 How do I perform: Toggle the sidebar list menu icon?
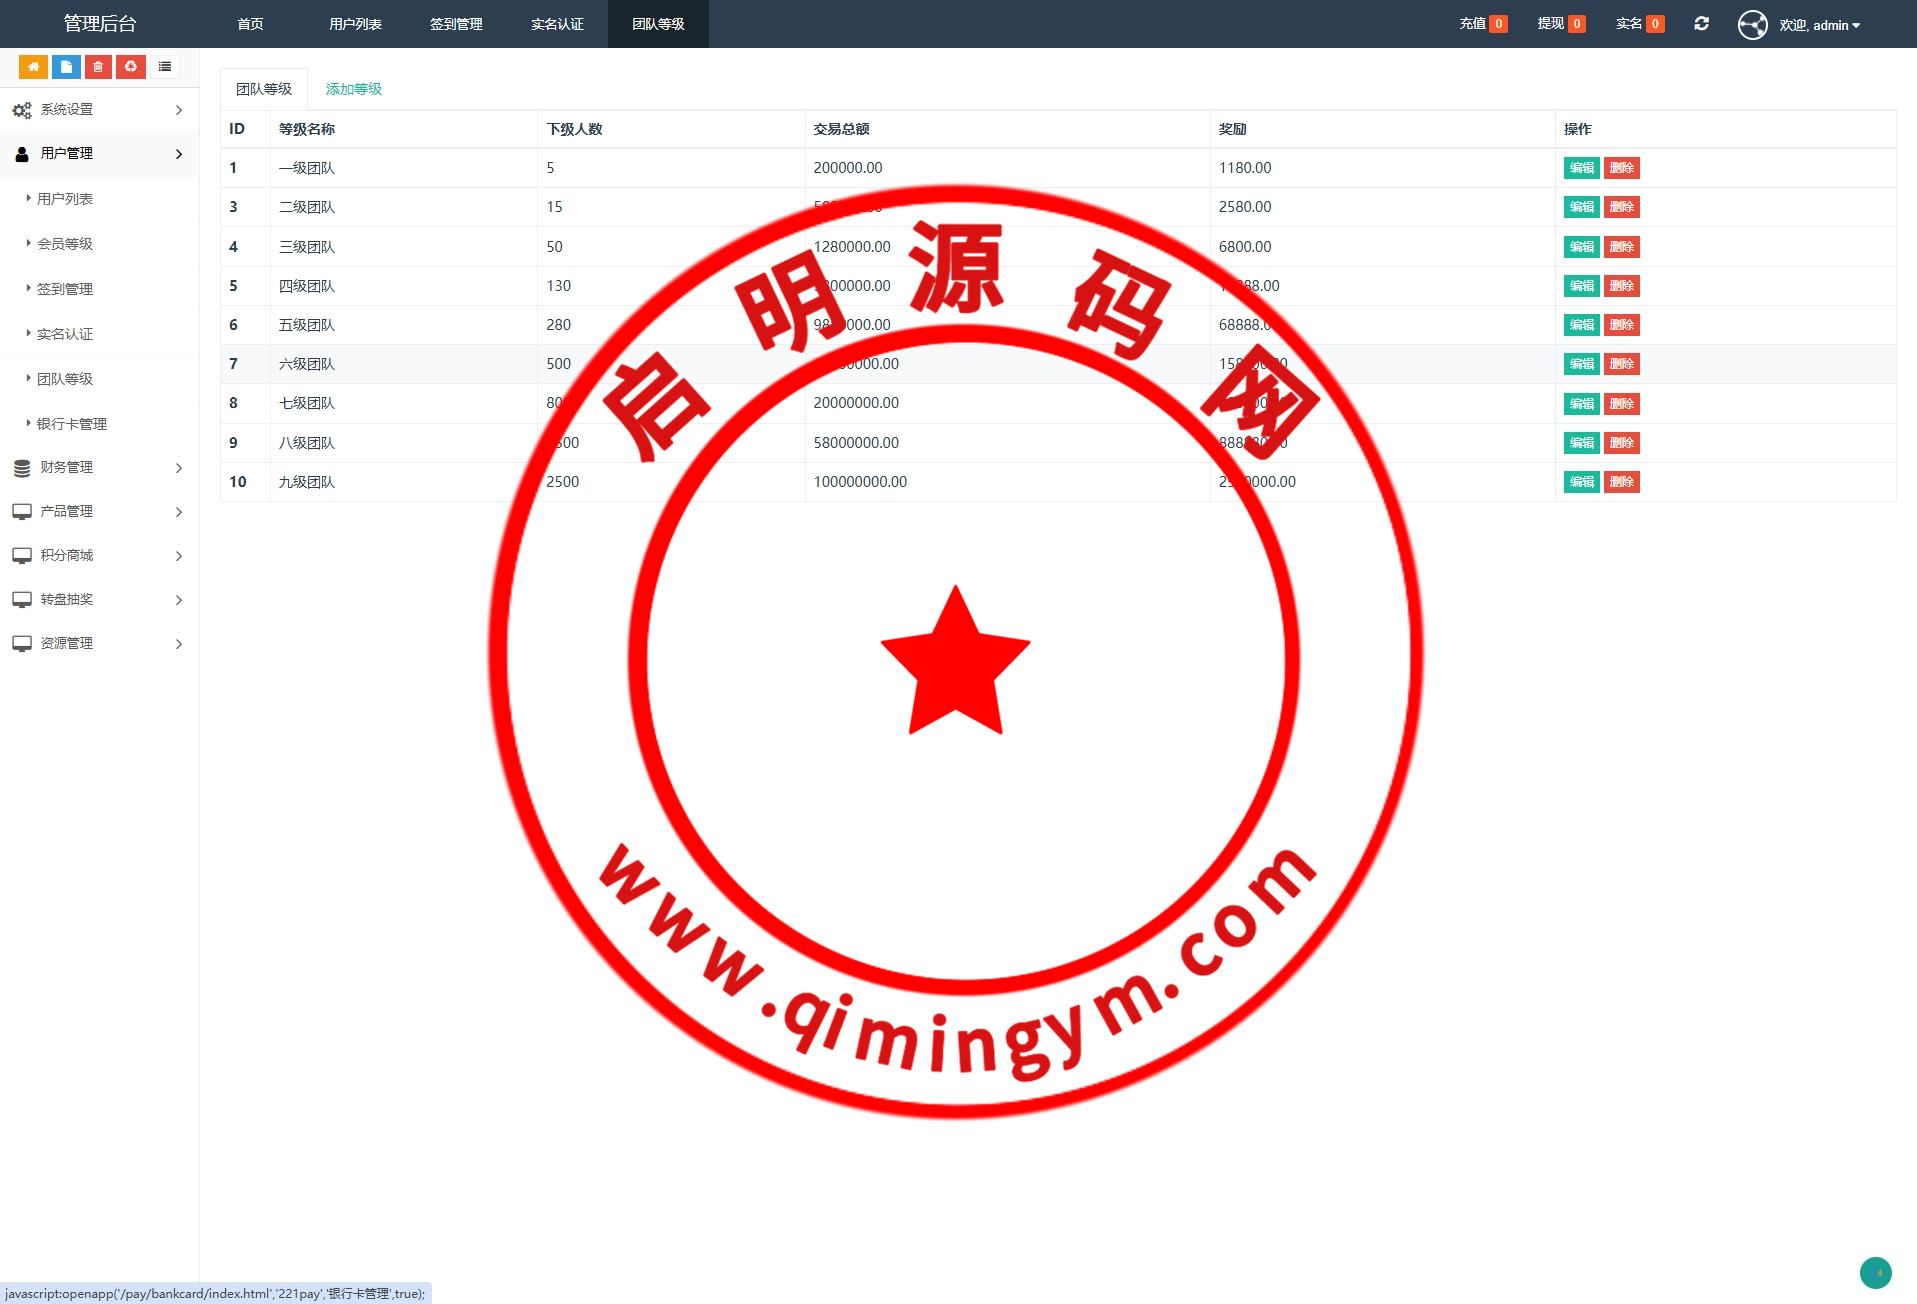[x=165, y=67]
